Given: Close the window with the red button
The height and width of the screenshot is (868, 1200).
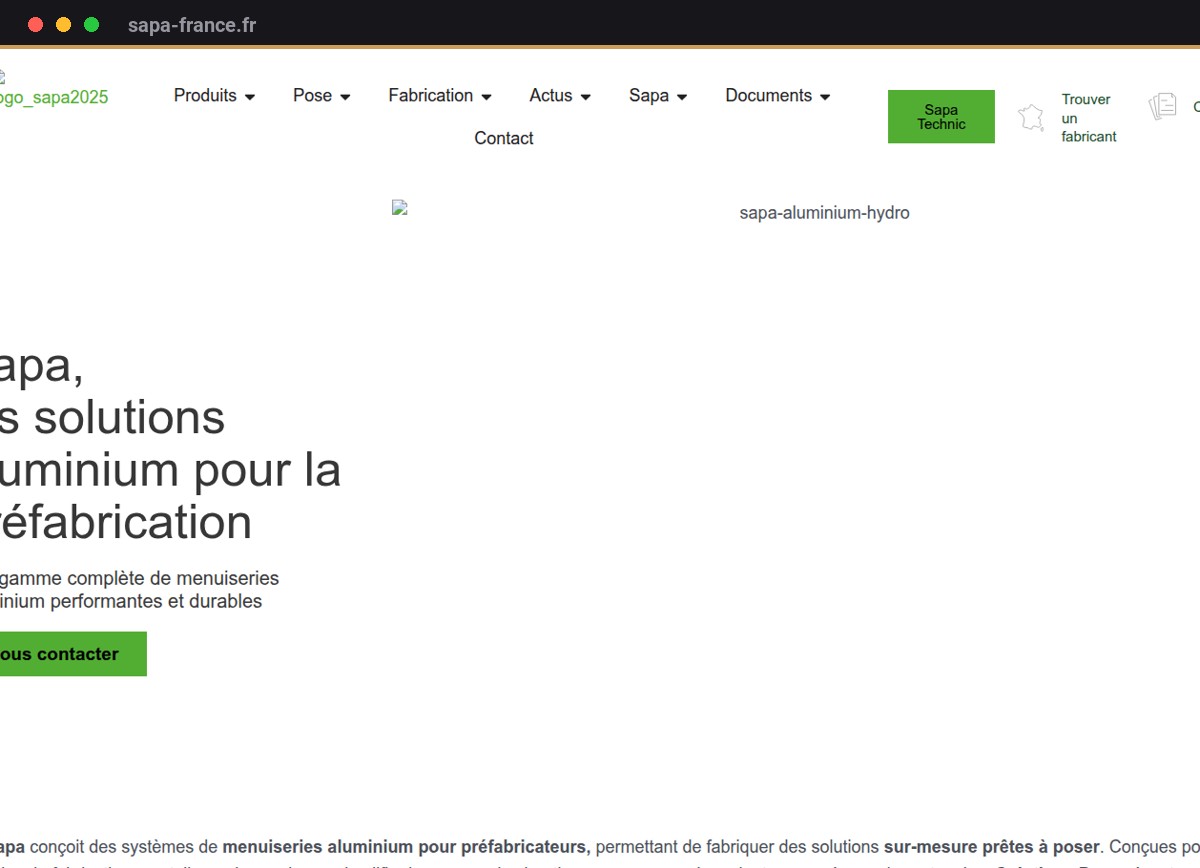Looking at the screenshot, I should tap(36, 25).
